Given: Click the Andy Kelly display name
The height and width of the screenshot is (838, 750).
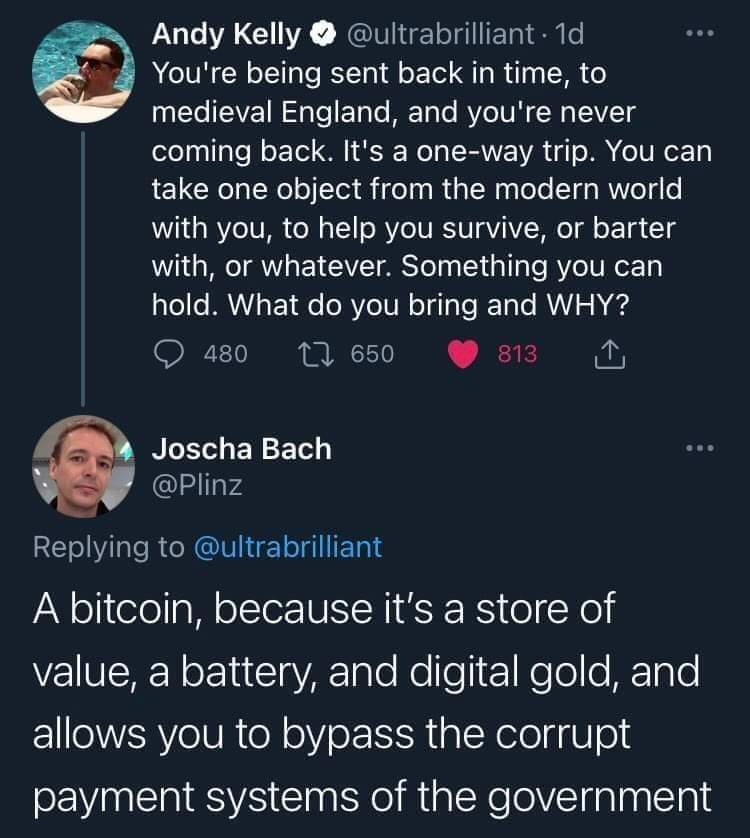Looking at the screenshot, I should click(226, 34).
